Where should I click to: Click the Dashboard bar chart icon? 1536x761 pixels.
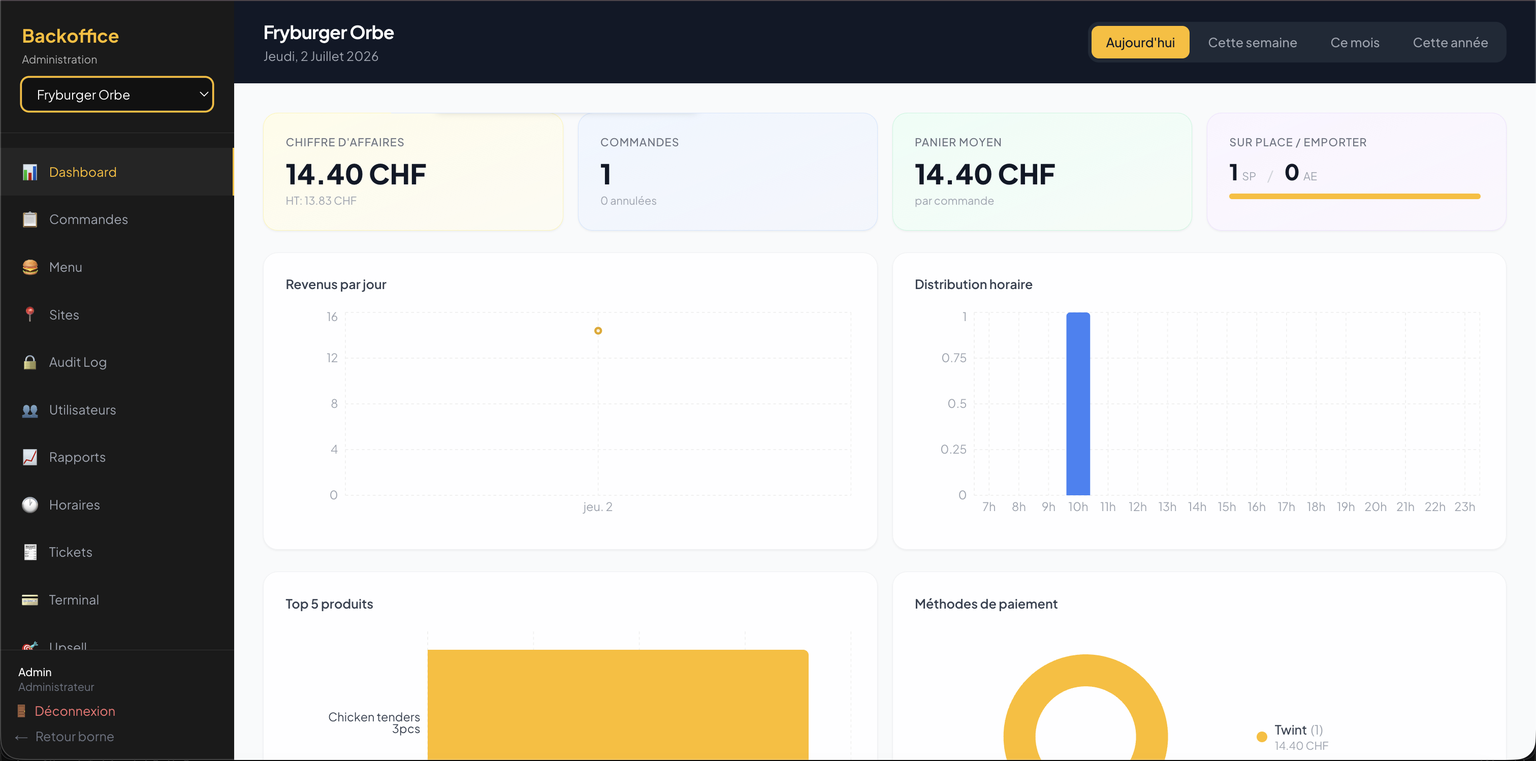[x=30, y=172]
